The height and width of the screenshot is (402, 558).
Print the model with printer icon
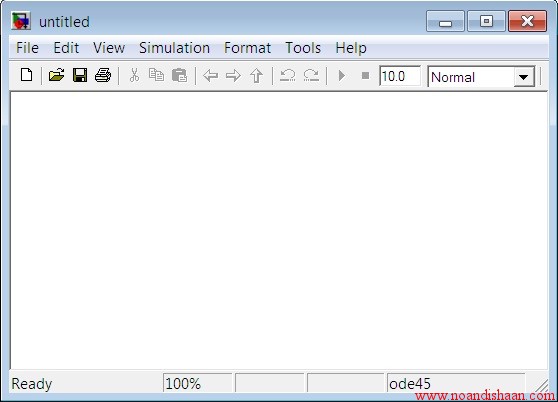pos(103,75)
